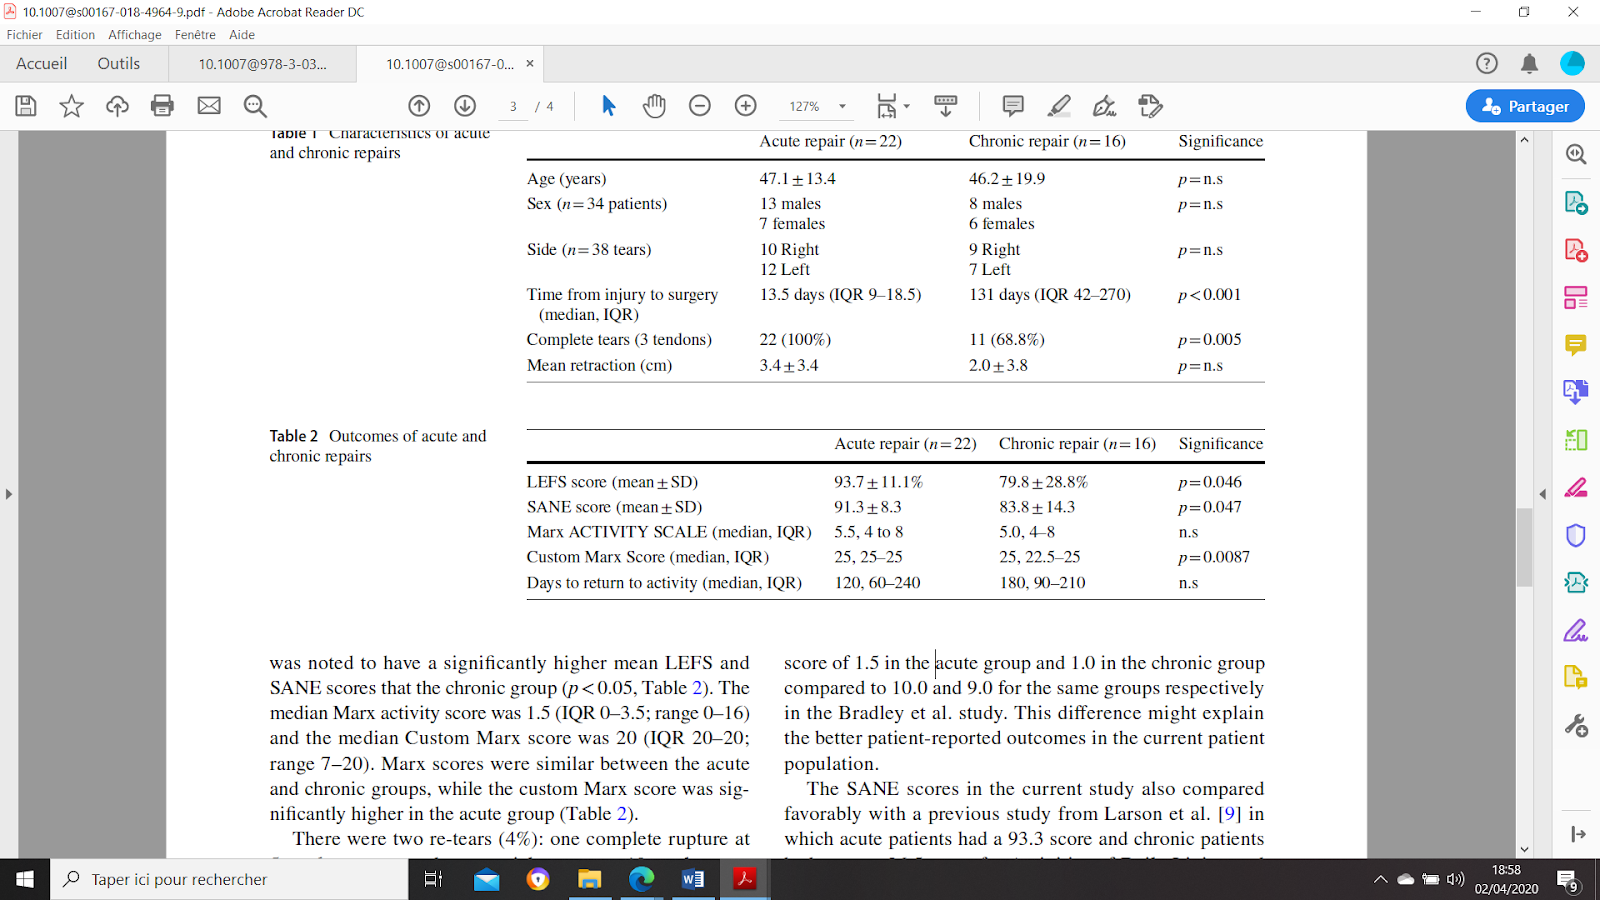Viewport: 1600px width, 900px height.
Task: Collapse the right tools pane arrow
Action: 1543,494
